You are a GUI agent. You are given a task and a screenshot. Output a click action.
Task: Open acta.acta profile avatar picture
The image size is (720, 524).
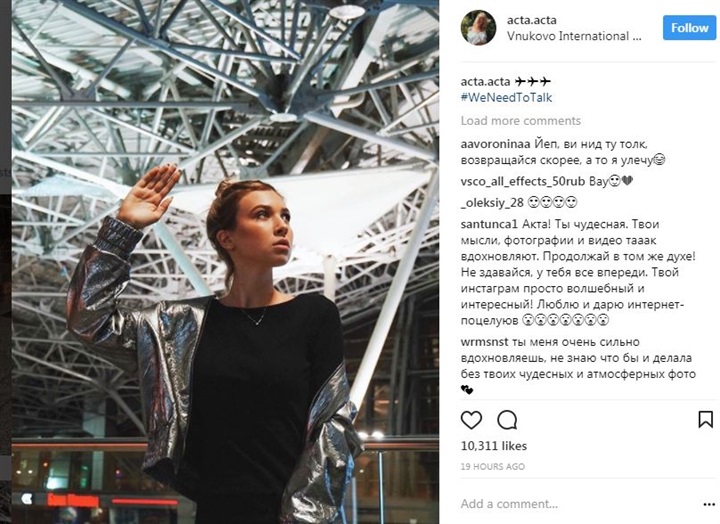coord(478,28)
